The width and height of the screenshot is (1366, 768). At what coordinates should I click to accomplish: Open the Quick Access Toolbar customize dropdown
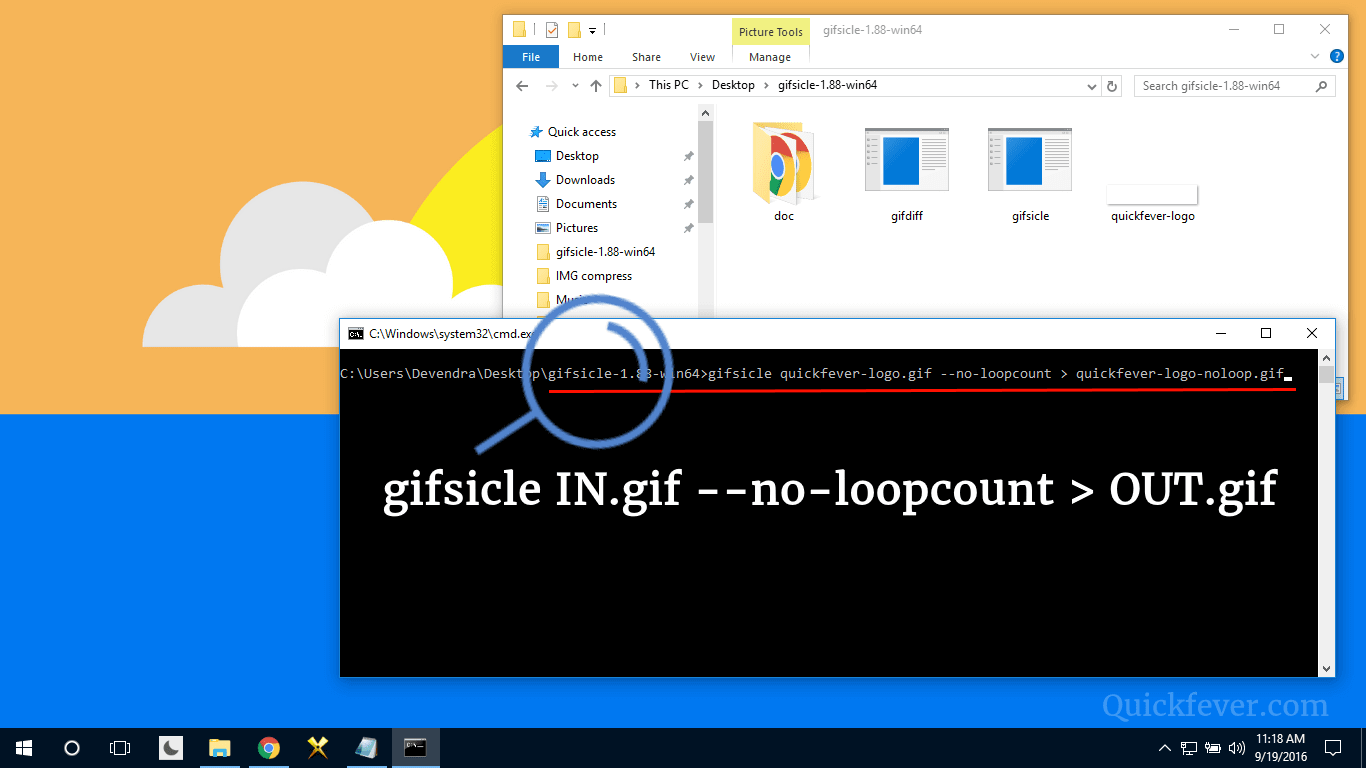click(592, 30)
